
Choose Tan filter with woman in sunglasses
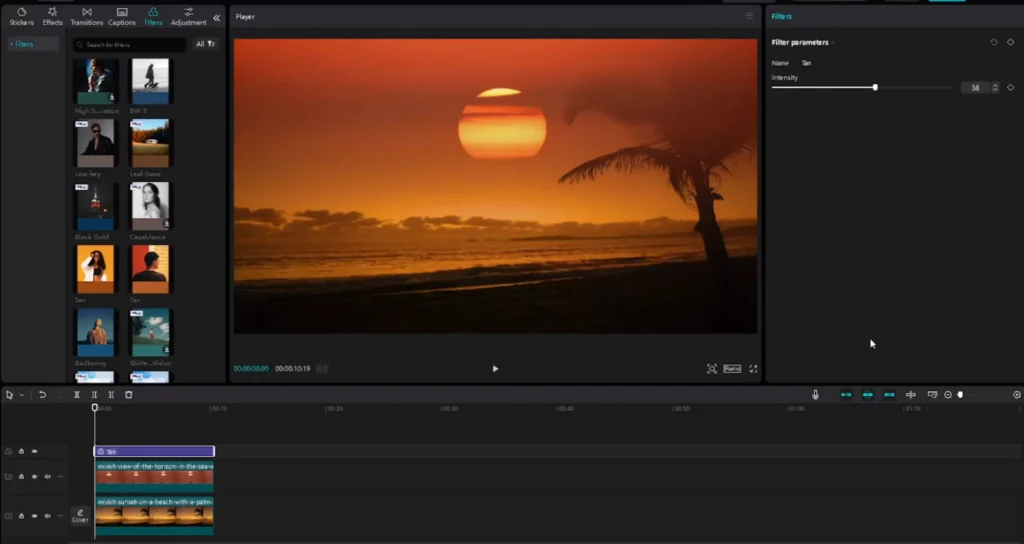point(95,269)
